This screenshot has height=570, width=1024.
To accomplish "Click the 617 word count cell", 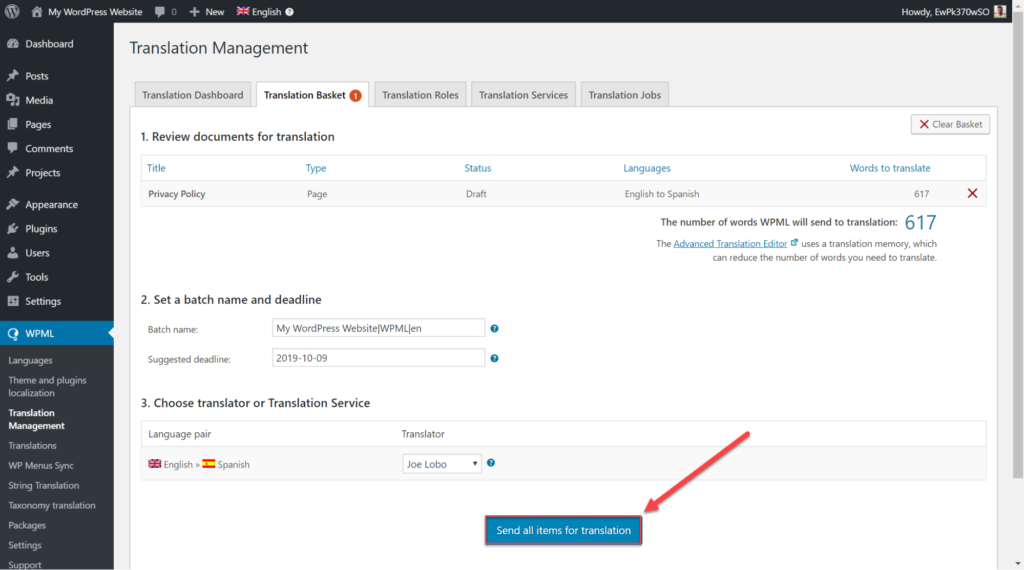I will coord(921,194).
